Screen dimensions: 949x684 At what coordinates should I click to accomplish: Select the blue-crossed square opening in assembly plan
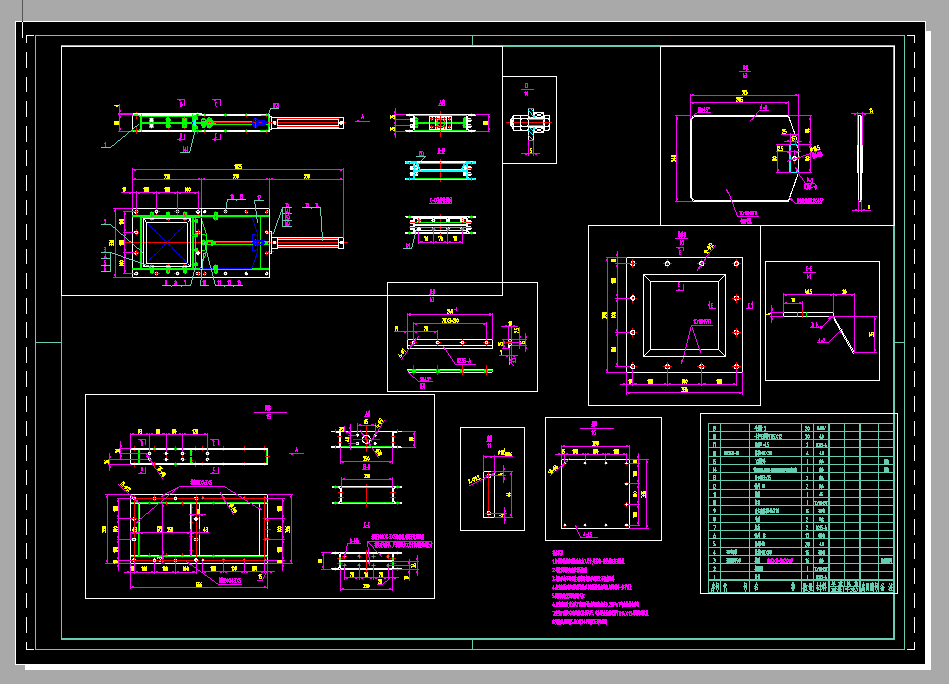click(167, 242)
